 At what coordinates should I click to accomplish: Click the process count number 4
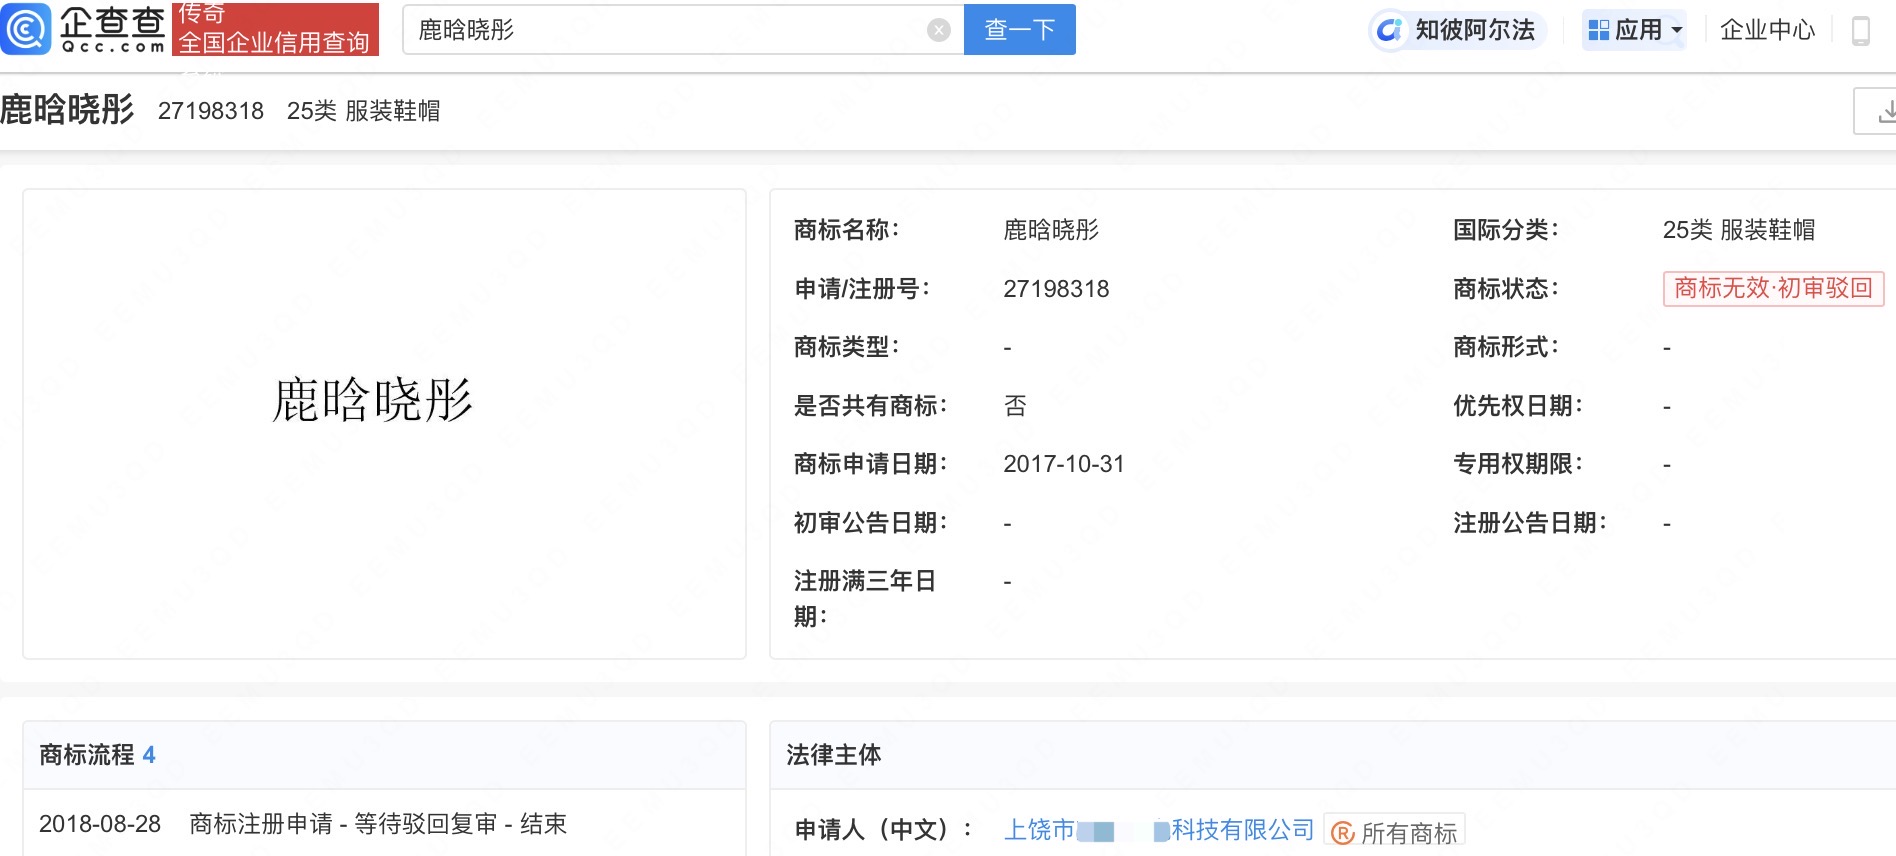pos(149,755)
